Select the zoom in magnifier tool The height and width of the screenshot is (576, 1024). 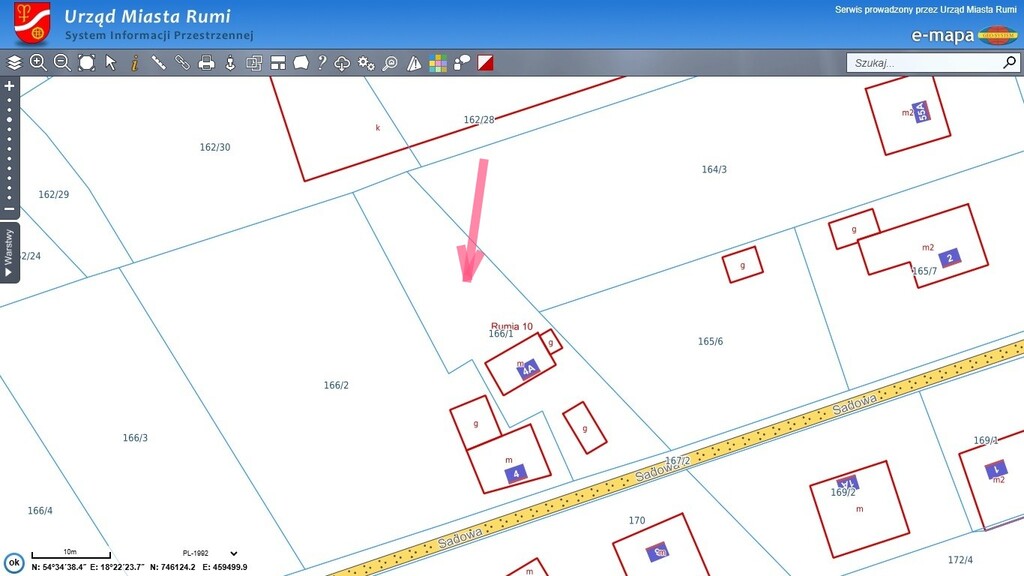click(38, 63)
